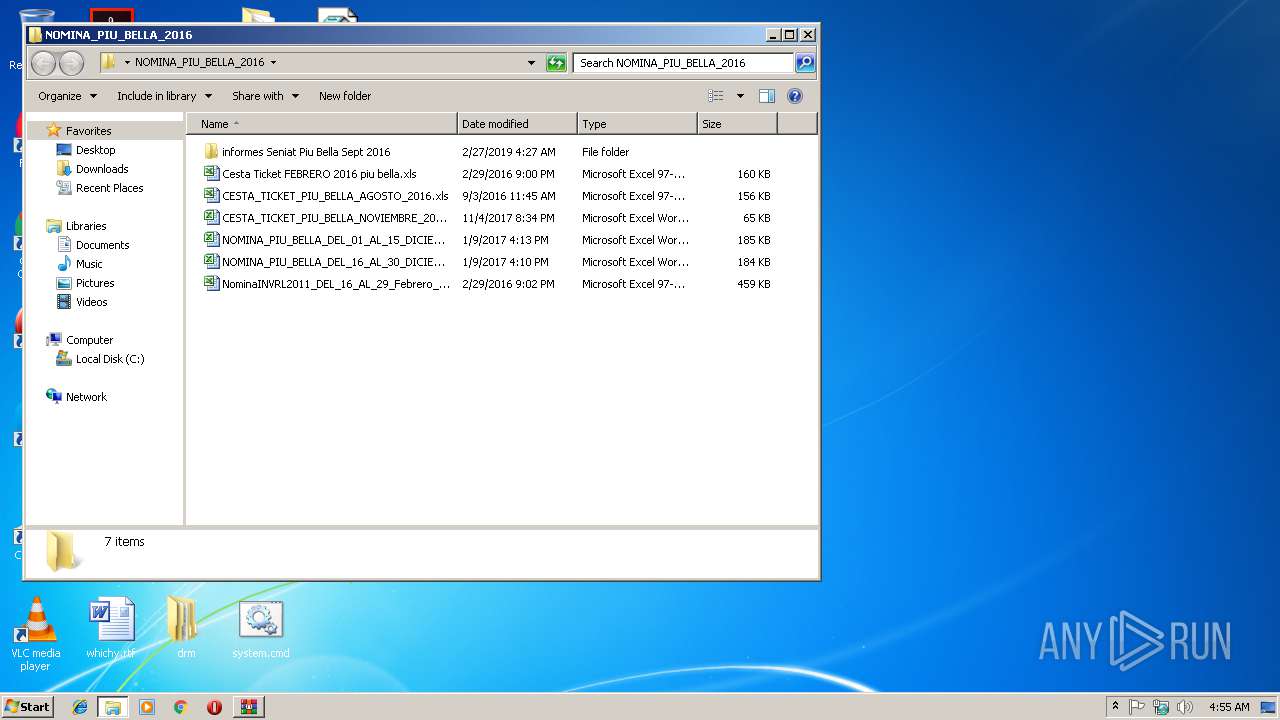
Task: Open the view options dropdown arrow
Action: pos(740,96)
